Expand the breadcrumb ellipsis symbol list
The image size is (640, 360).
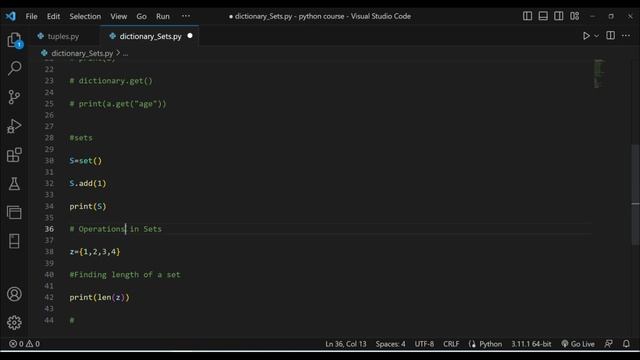point(125,53)
